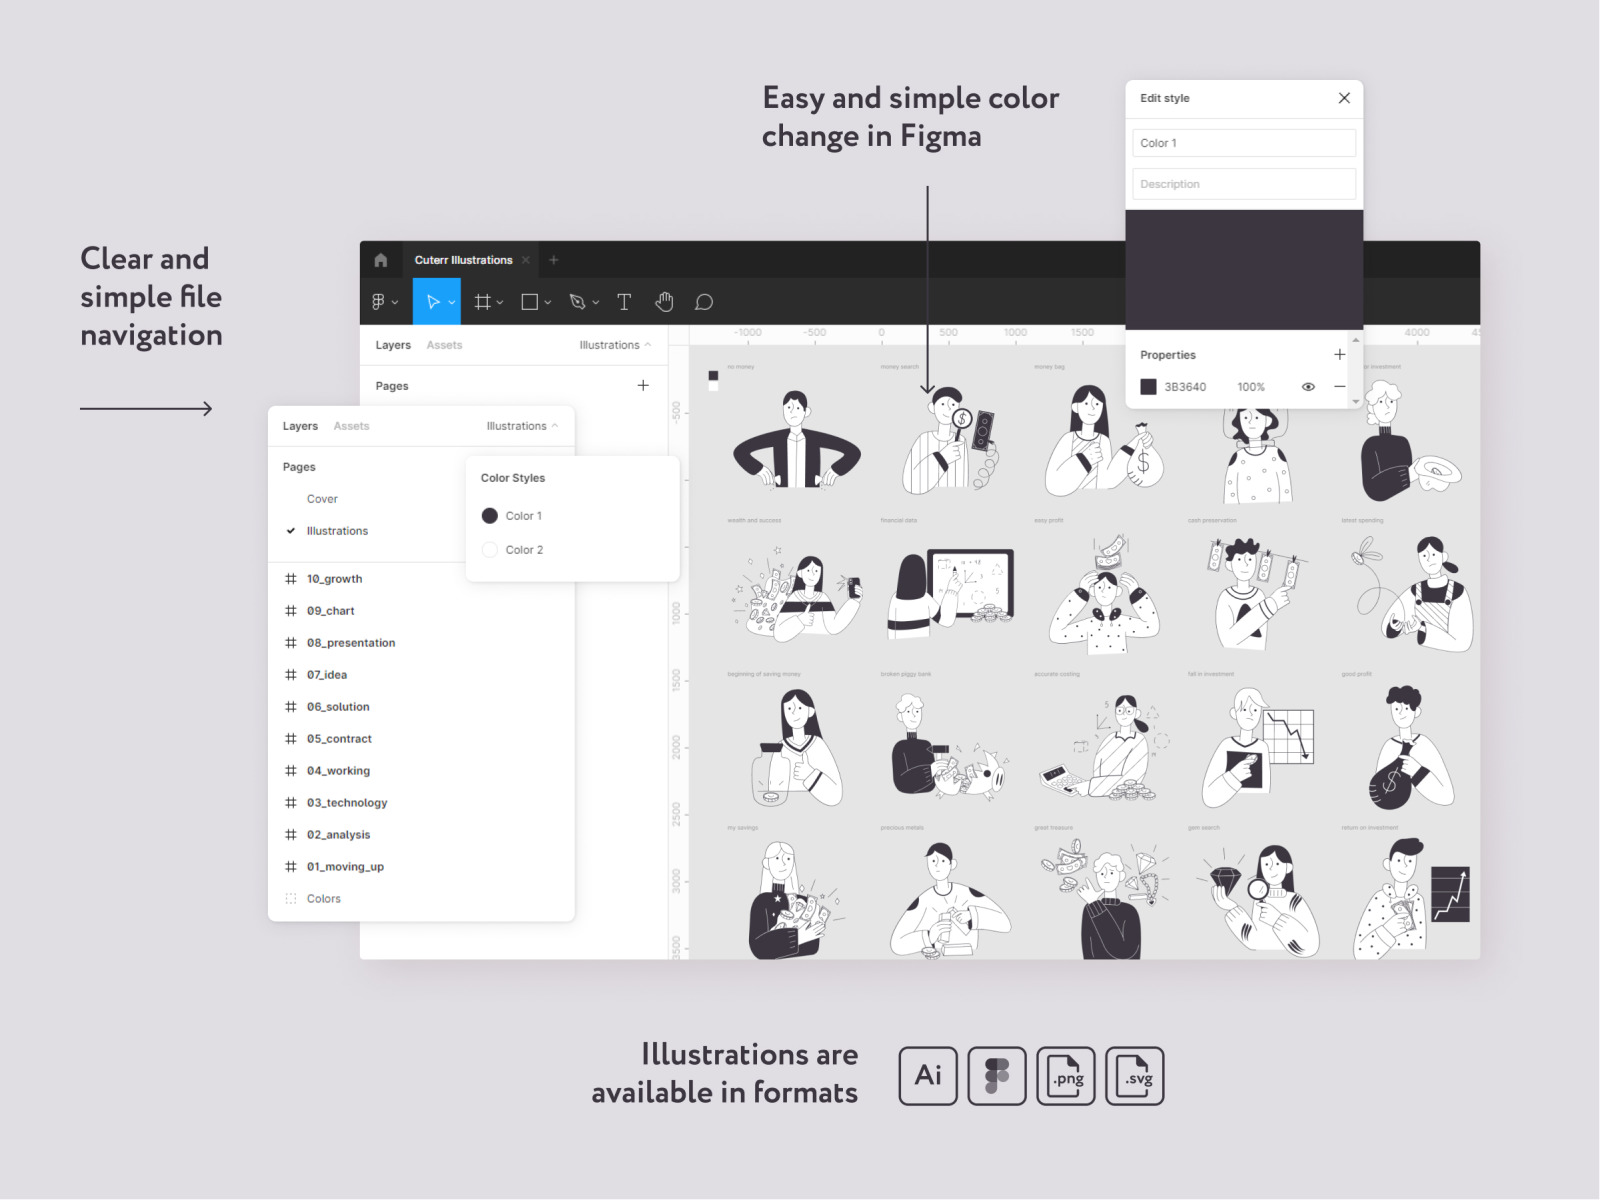Image resolution: width=1600 pixels, height=1200 pixels.
Task: Select the Move tool in toolbar
Action: click(432, 302)
